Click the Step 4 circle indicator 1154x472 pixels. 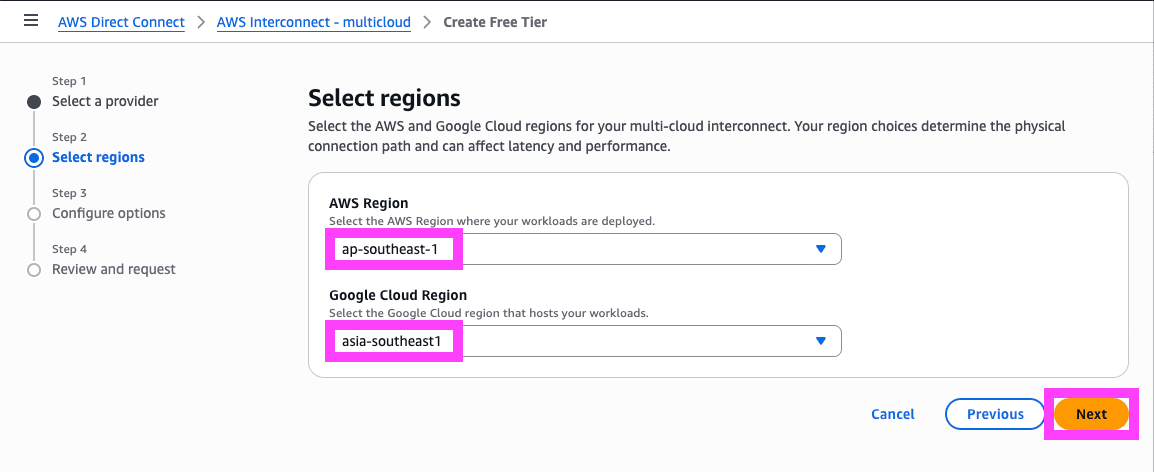34,270
